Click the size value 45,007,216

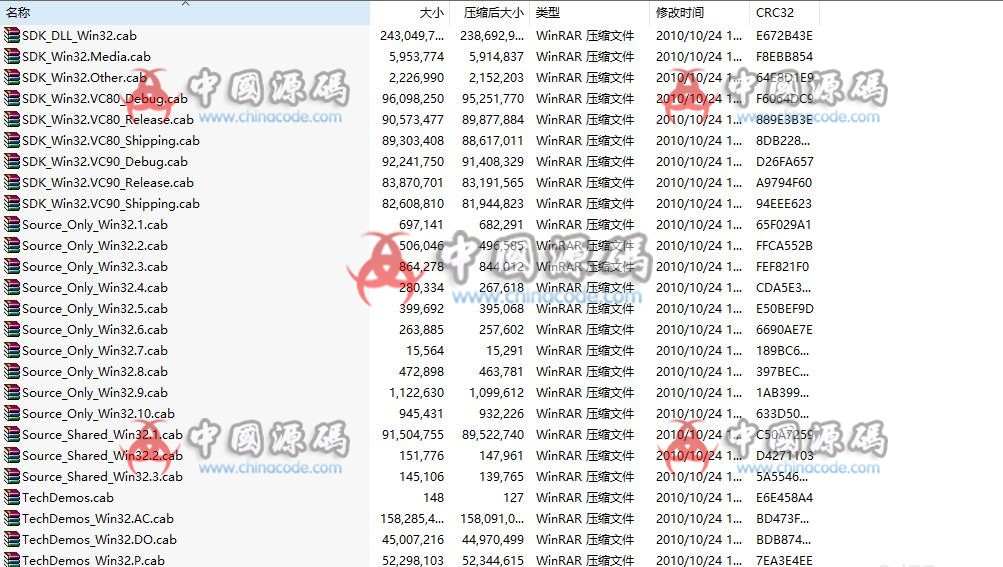tap(413, 540)
